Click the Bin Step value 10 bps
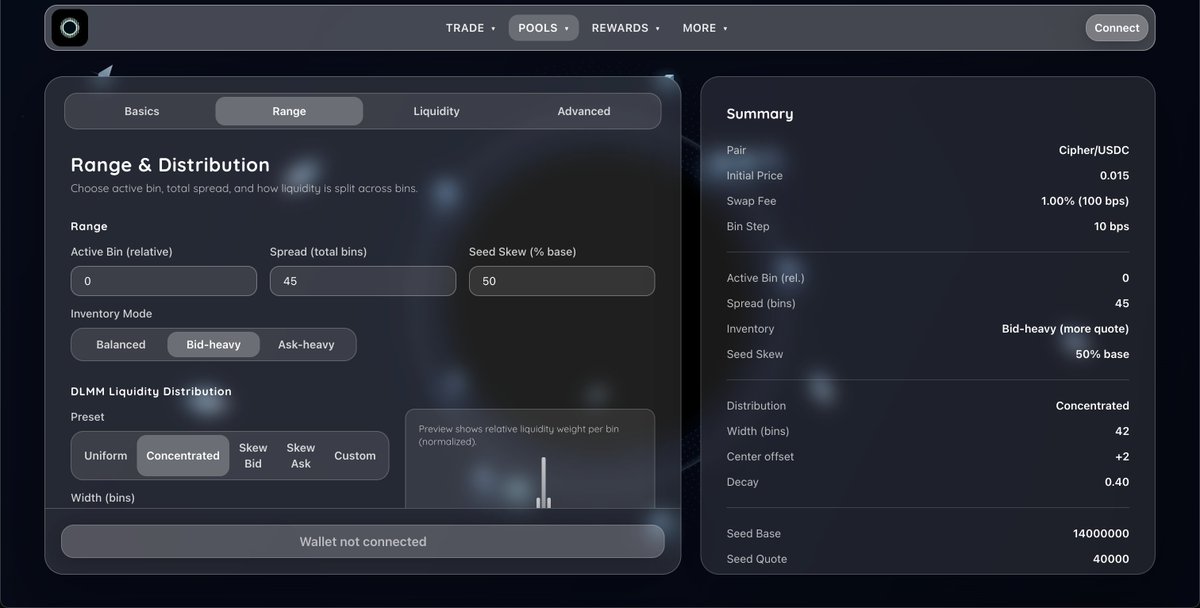The height and width of the screenshot is (608, 1200). [1111, 226]
